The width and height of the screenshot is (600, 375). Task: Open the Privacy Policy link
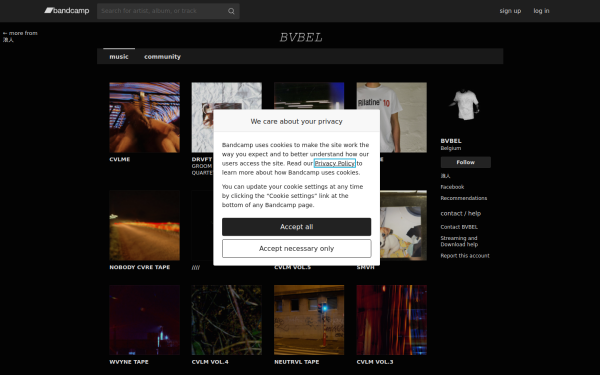tap(335, 163)
